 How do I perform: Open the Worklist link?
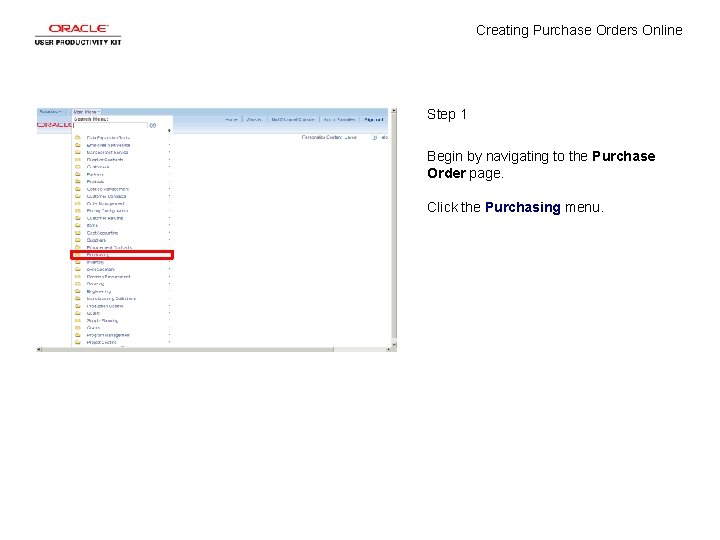pyautogui.click(x=254, y=119)
